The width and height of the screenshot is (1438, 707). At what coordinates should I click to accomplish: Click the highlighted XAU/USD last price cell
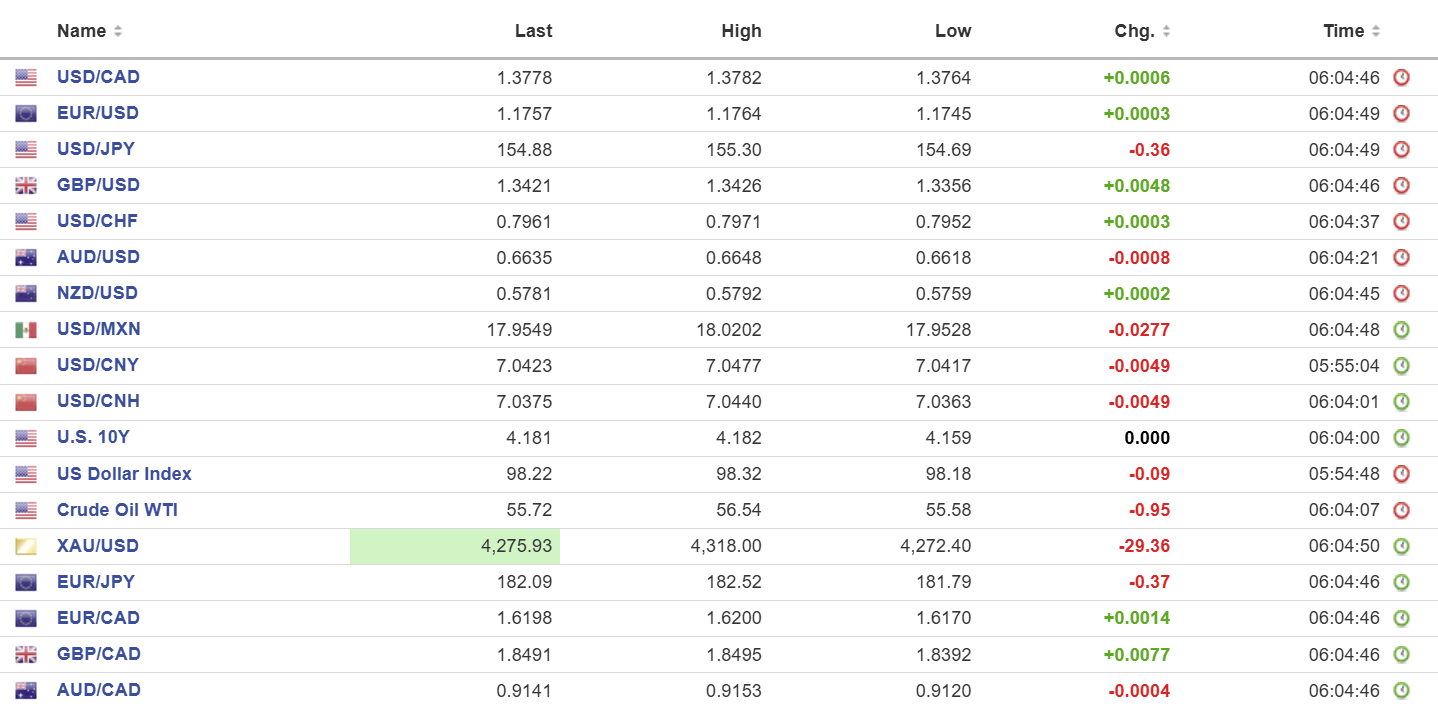click(455, 546)
